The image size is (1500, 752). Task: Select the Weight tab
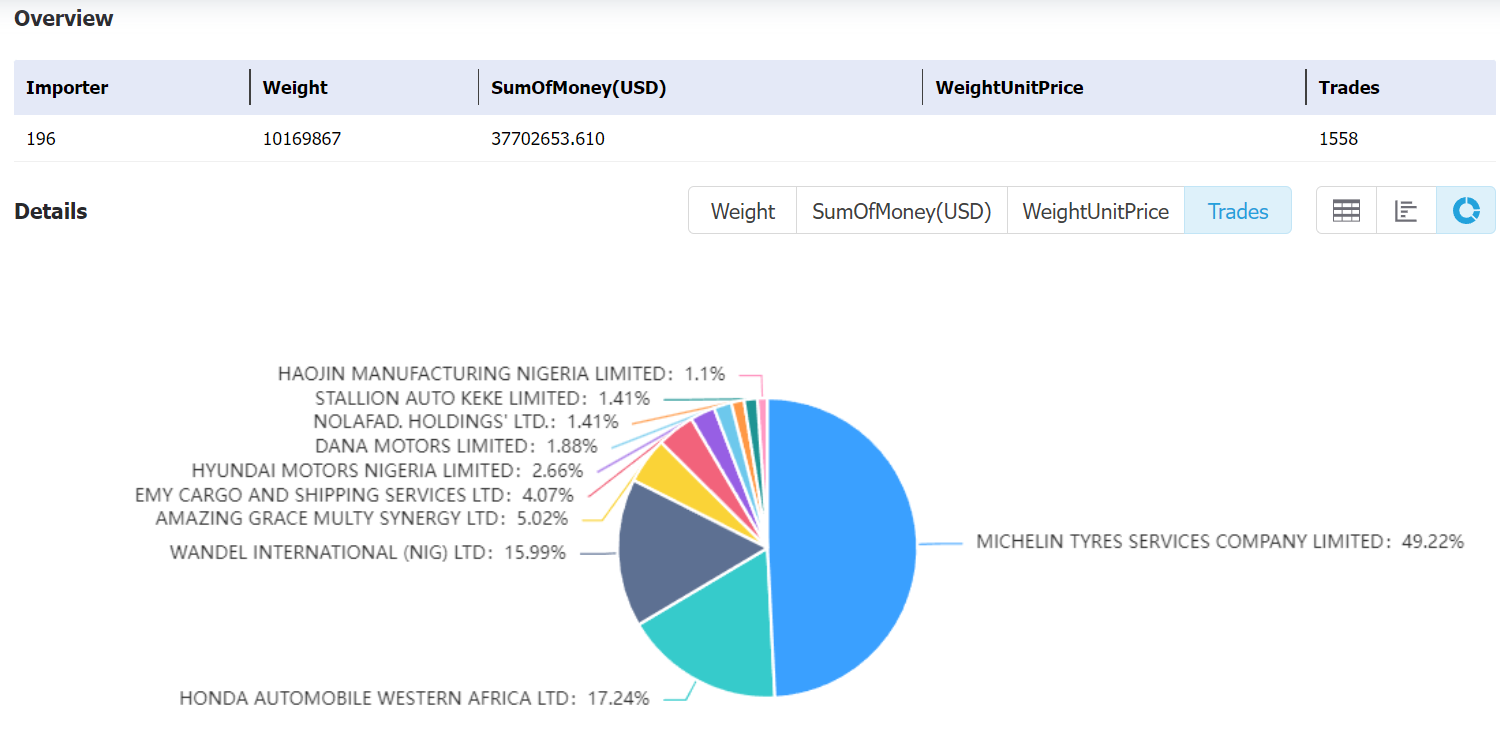click(742, 211)
